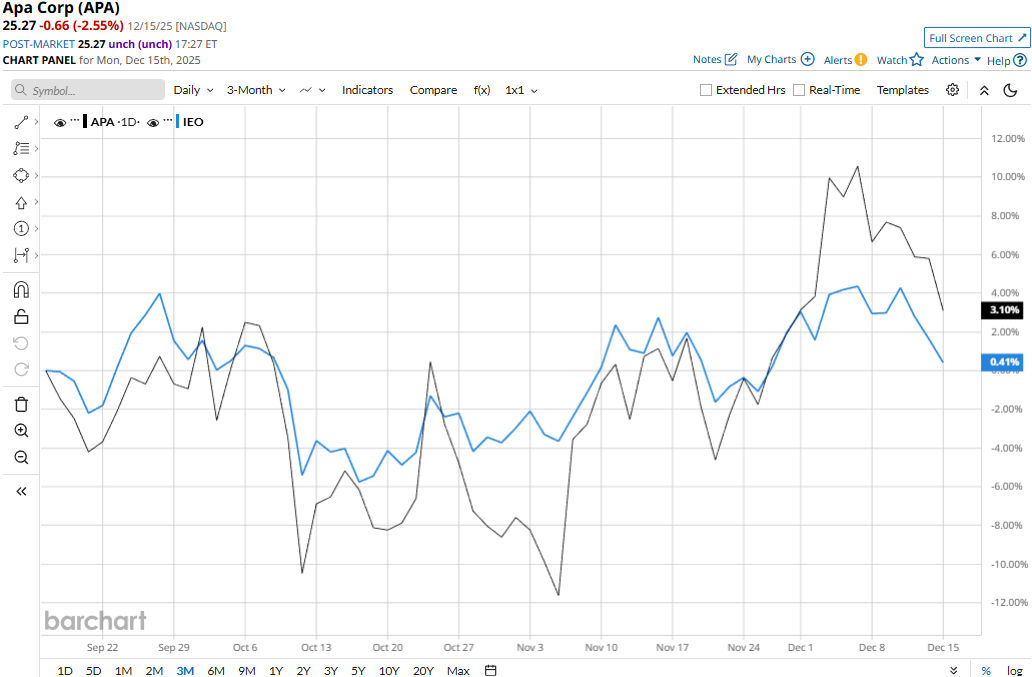Zoom out of the chart
Screen dimensions: 1032x677
coord(21,457)
